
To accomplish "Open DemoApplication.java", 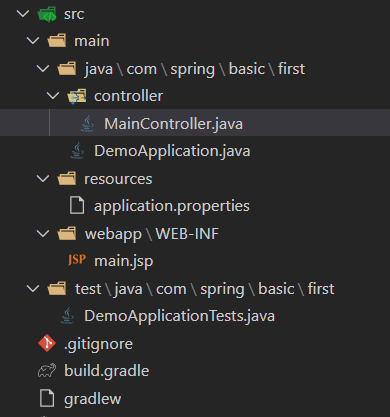I will pos(172,151).
